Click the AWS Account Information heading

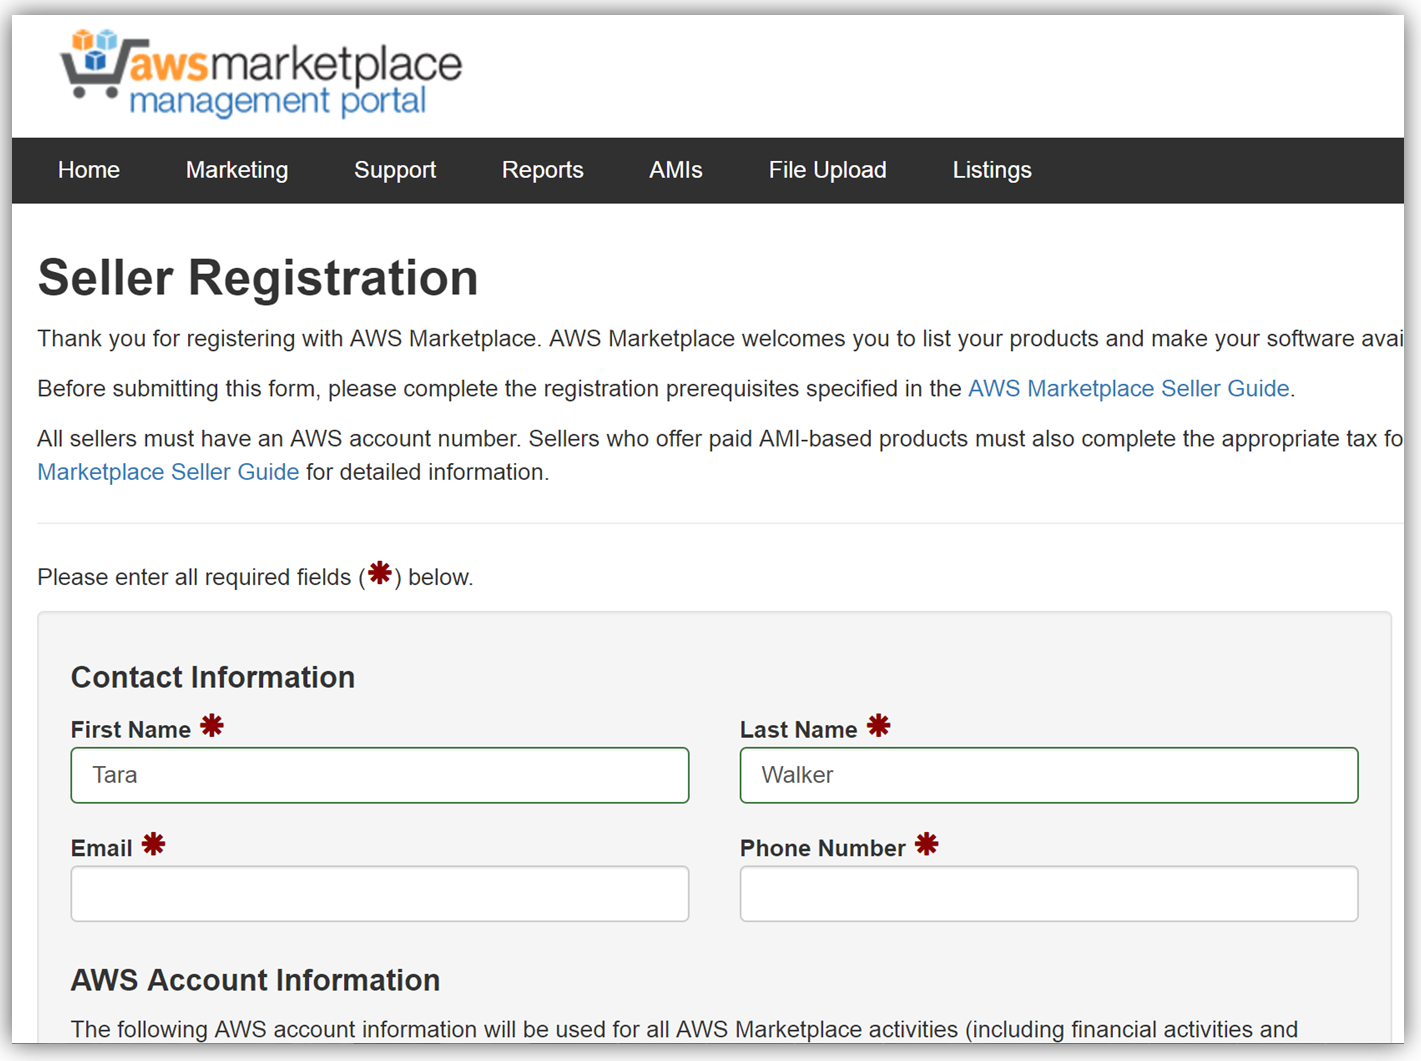255,980
